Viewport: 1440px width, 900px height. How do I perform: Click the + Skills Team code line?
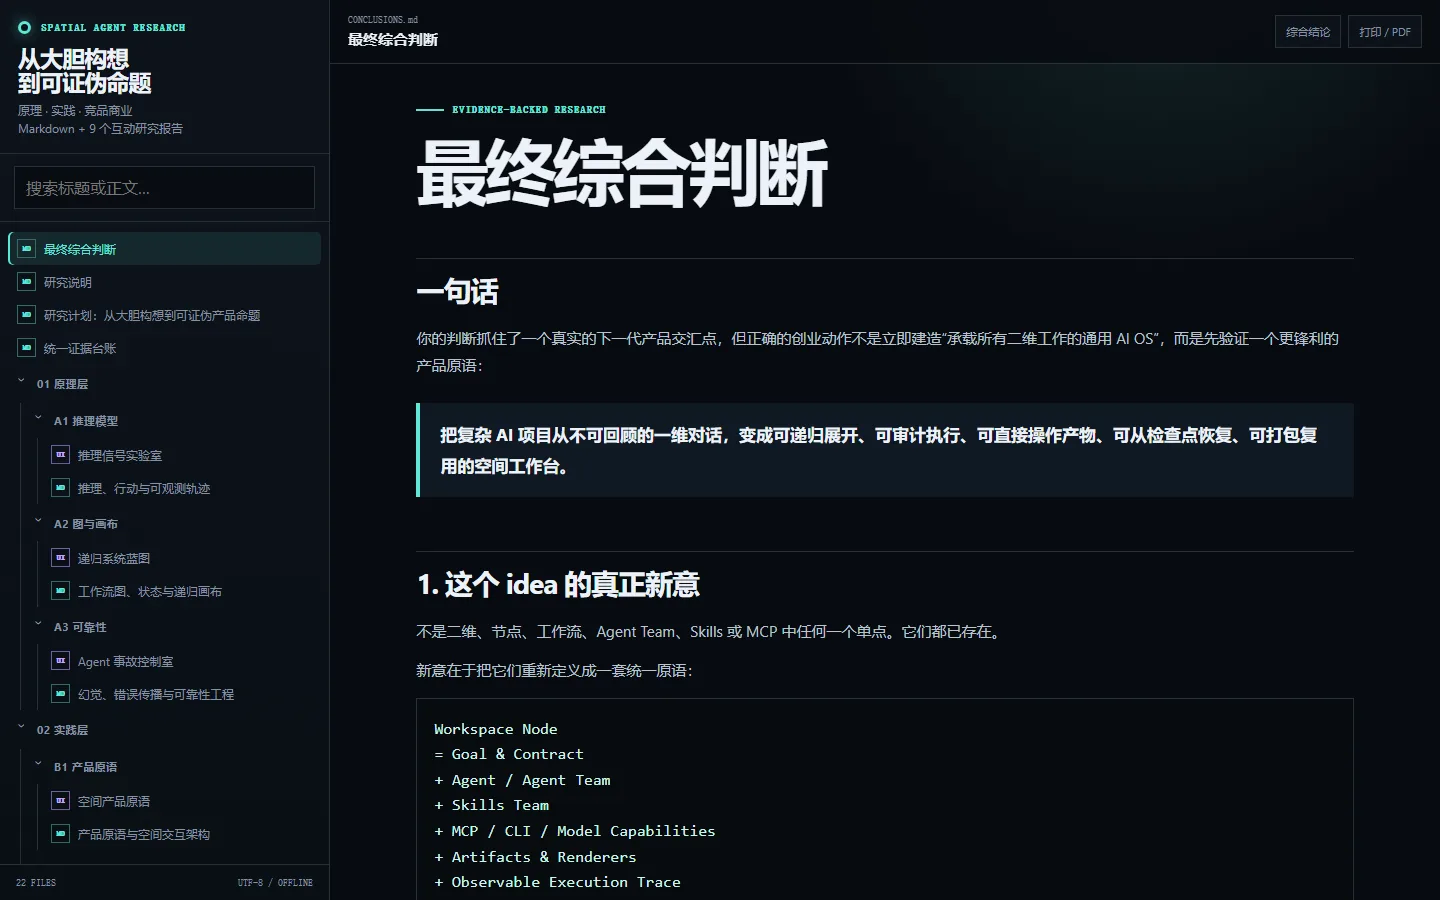coord(492,805)
